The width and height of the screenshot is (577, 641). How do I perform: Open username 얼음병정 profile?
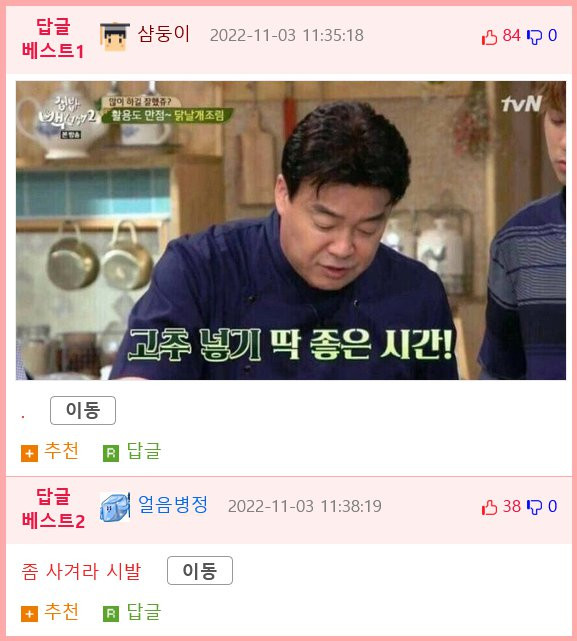coord(173,505)
